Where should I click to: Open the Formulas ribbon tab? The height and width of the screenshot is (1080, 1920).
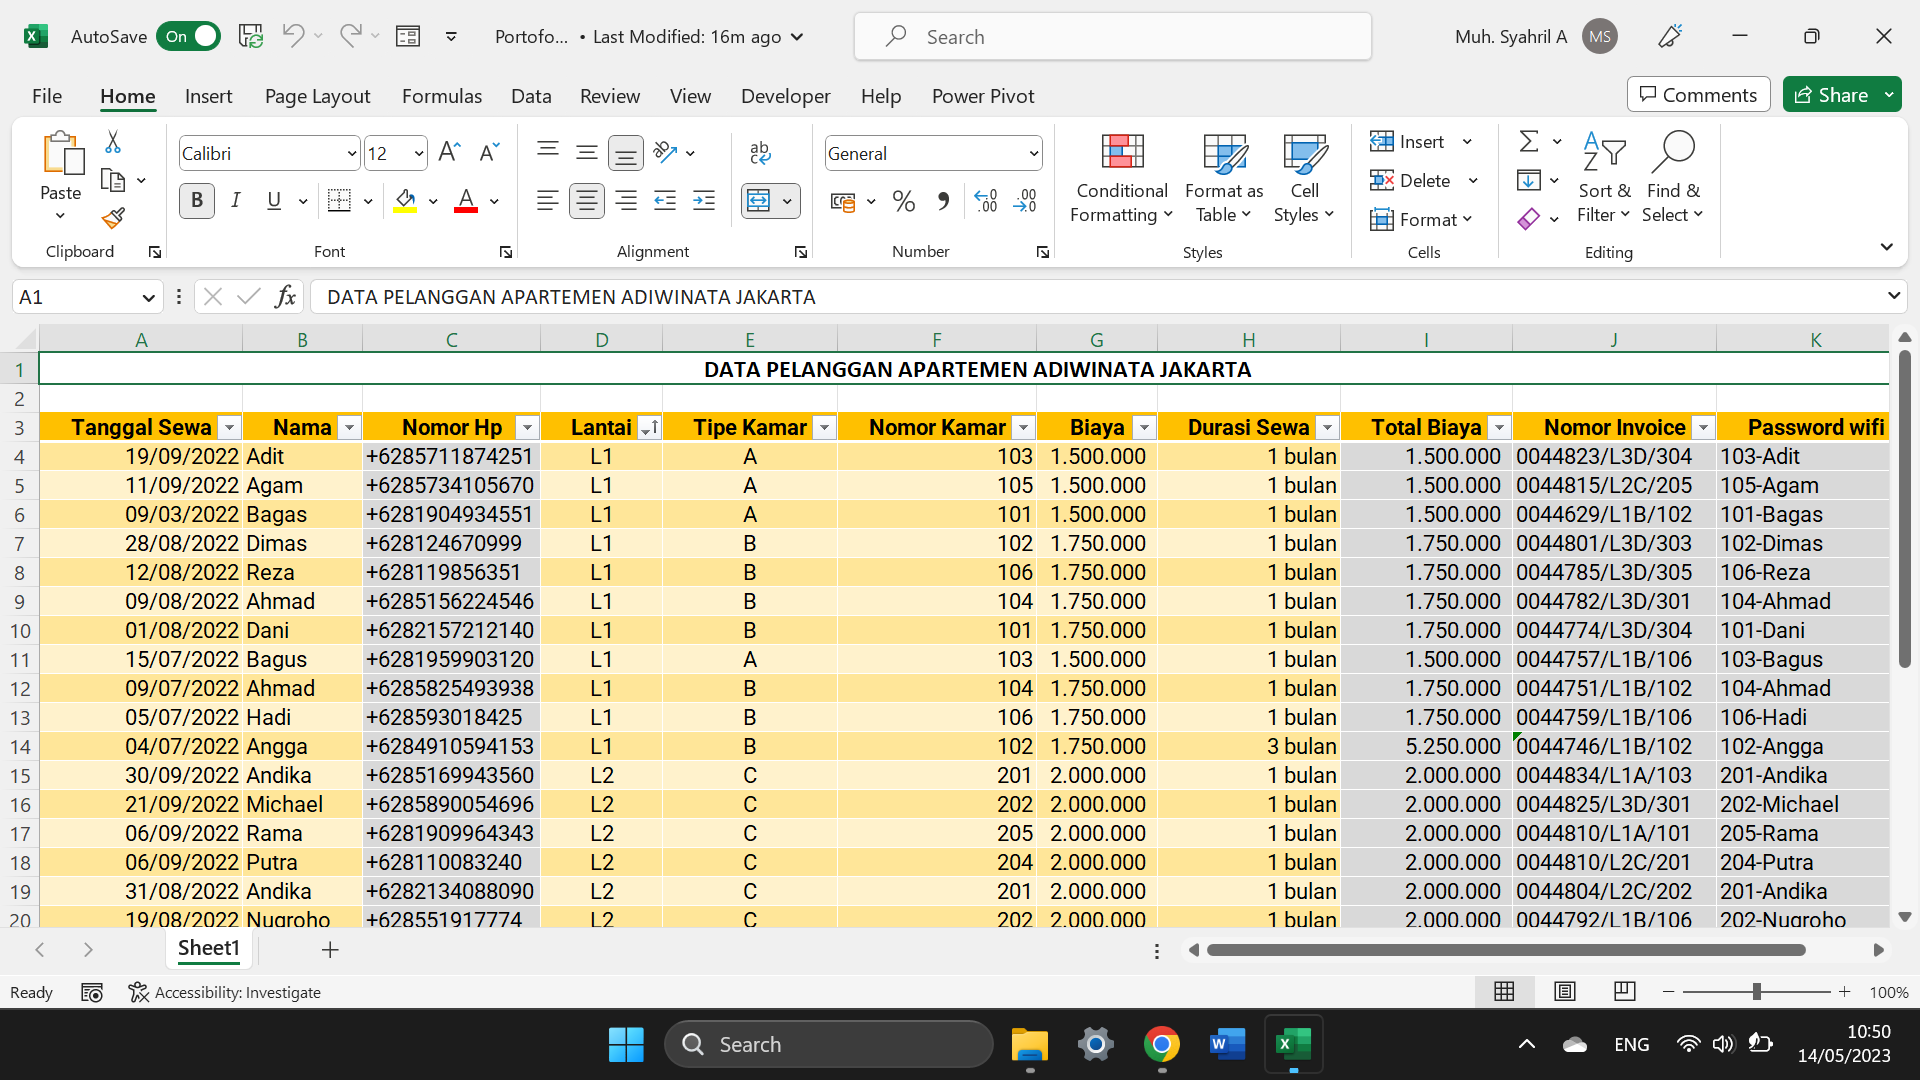(441, 96)
